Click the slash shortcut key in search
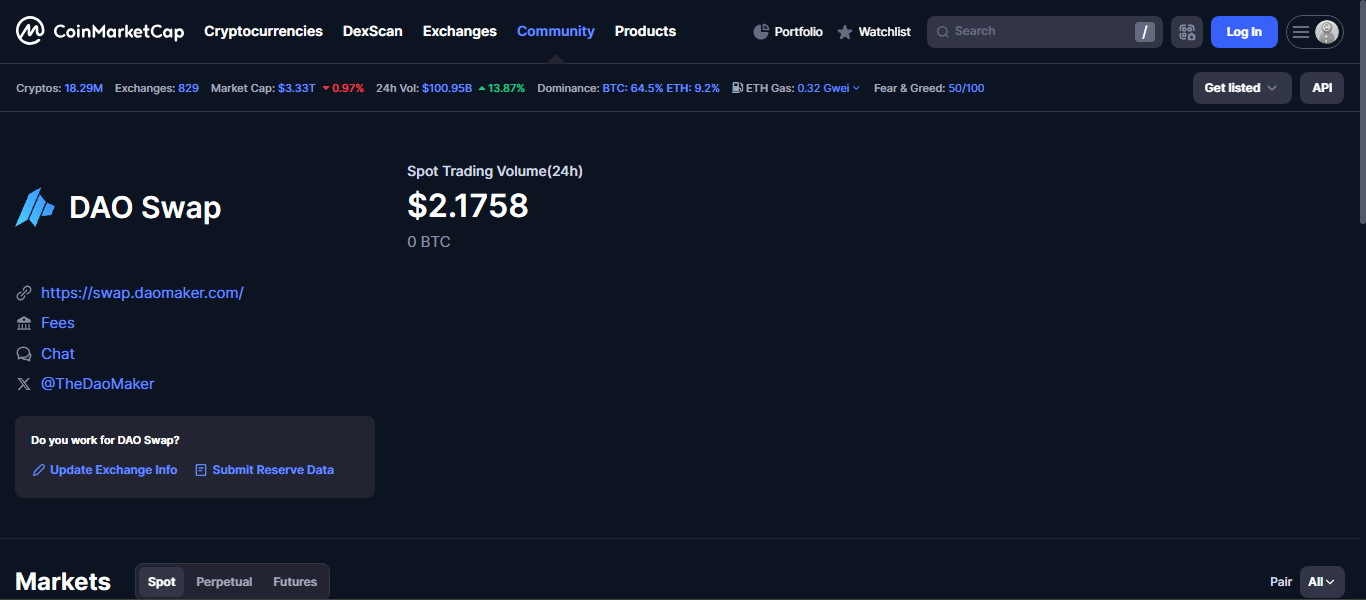 click(1145, 32)
